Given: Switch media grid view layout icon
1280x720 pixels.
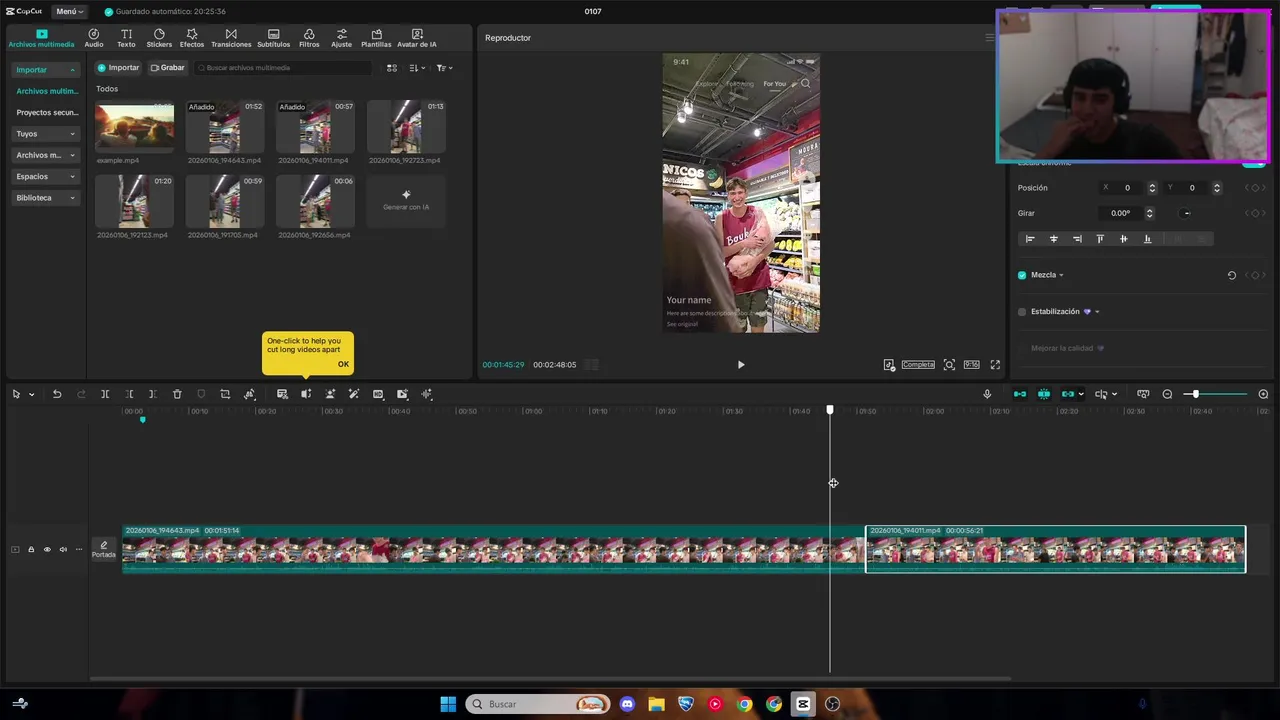Looking at the screenshot, I should (392, 68).
